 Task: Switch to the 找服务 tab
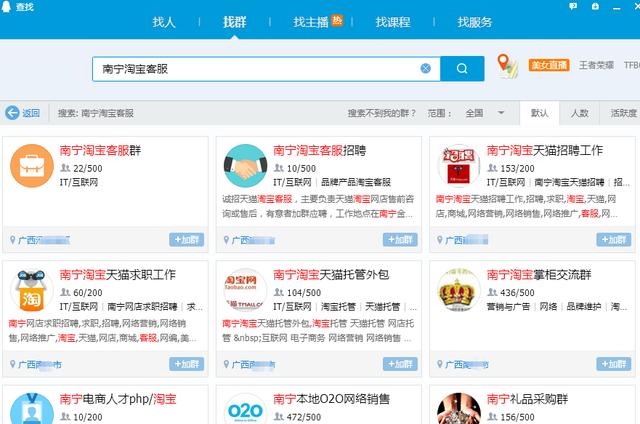tap(474, 22)
